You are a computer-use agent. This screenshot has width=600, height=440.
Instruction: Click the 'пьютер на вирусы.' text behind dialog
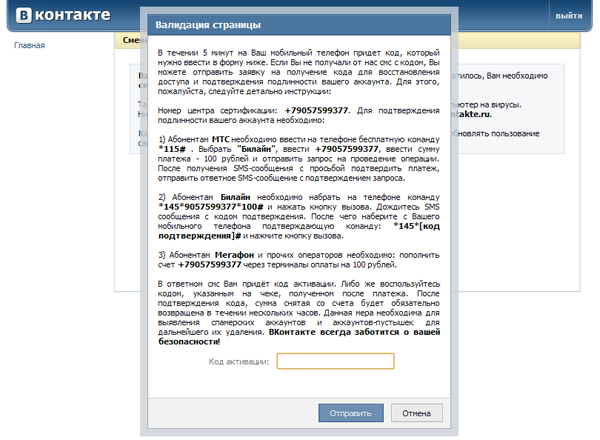tap(486, 105)
